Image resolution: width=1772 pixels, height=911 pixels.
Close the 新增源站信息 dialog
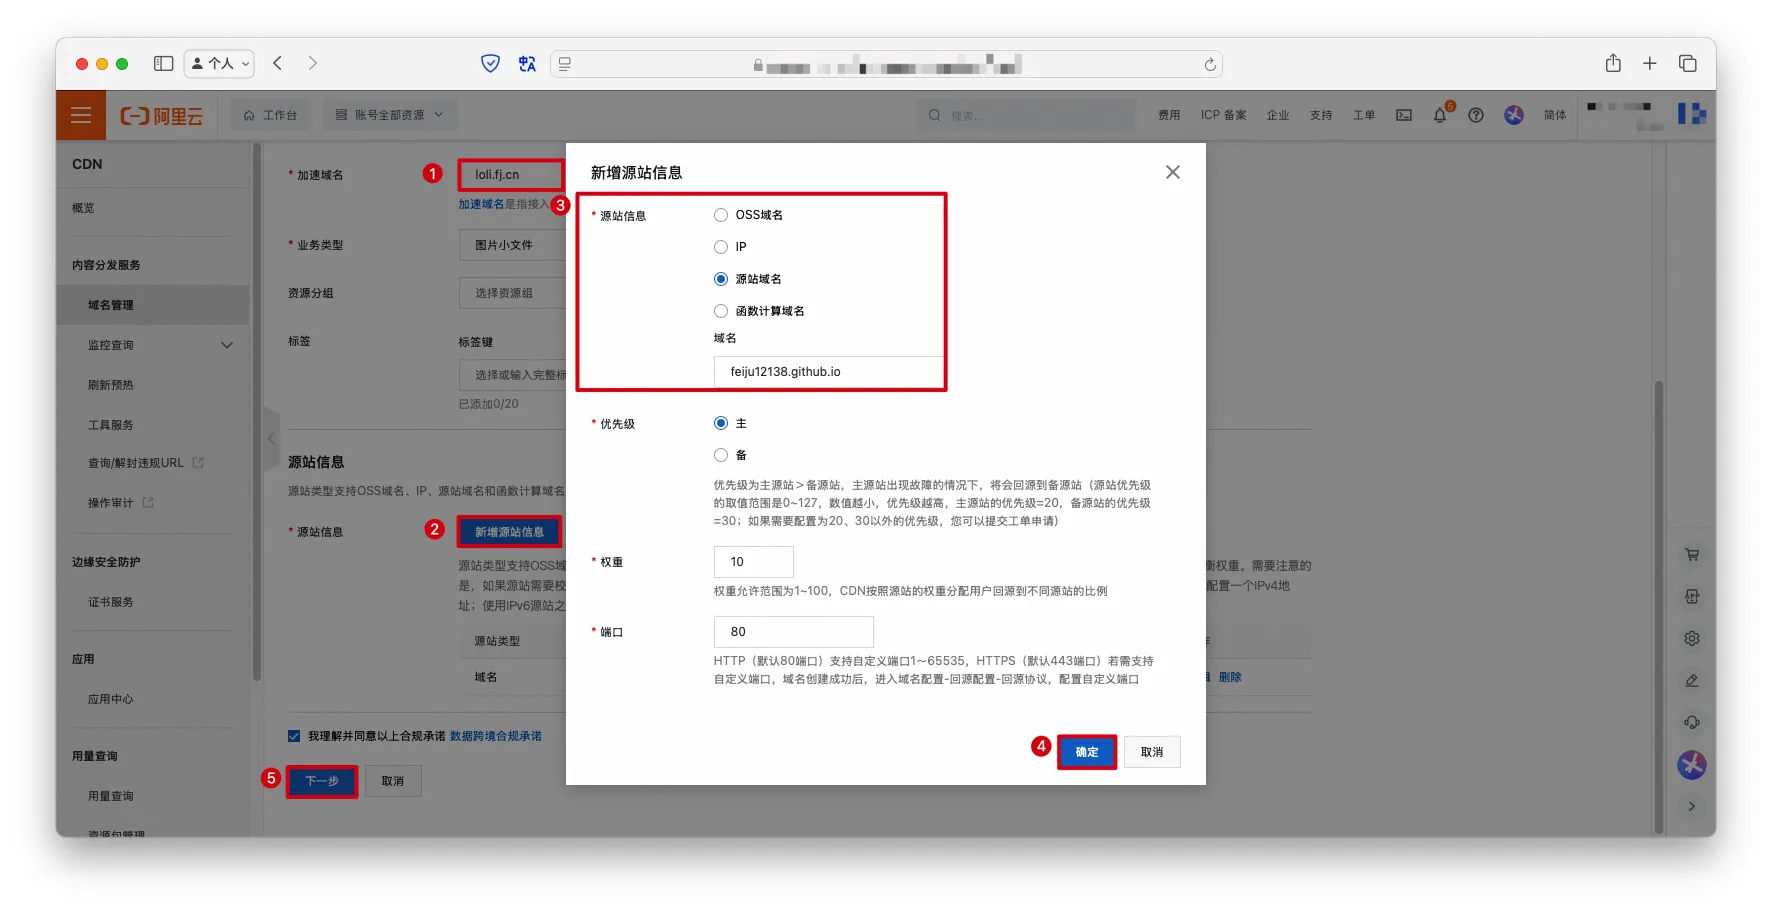[x=1172, y=172]
